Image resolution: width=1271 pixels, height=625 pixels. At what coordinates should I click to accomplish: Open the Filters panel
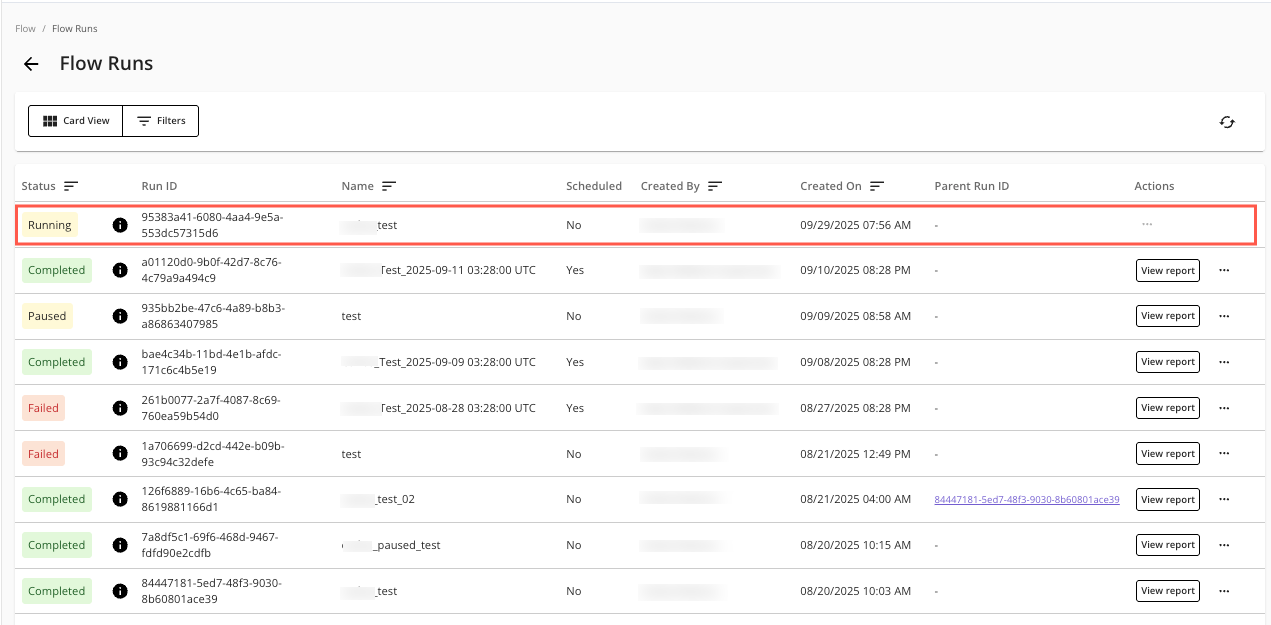(161, 121)
